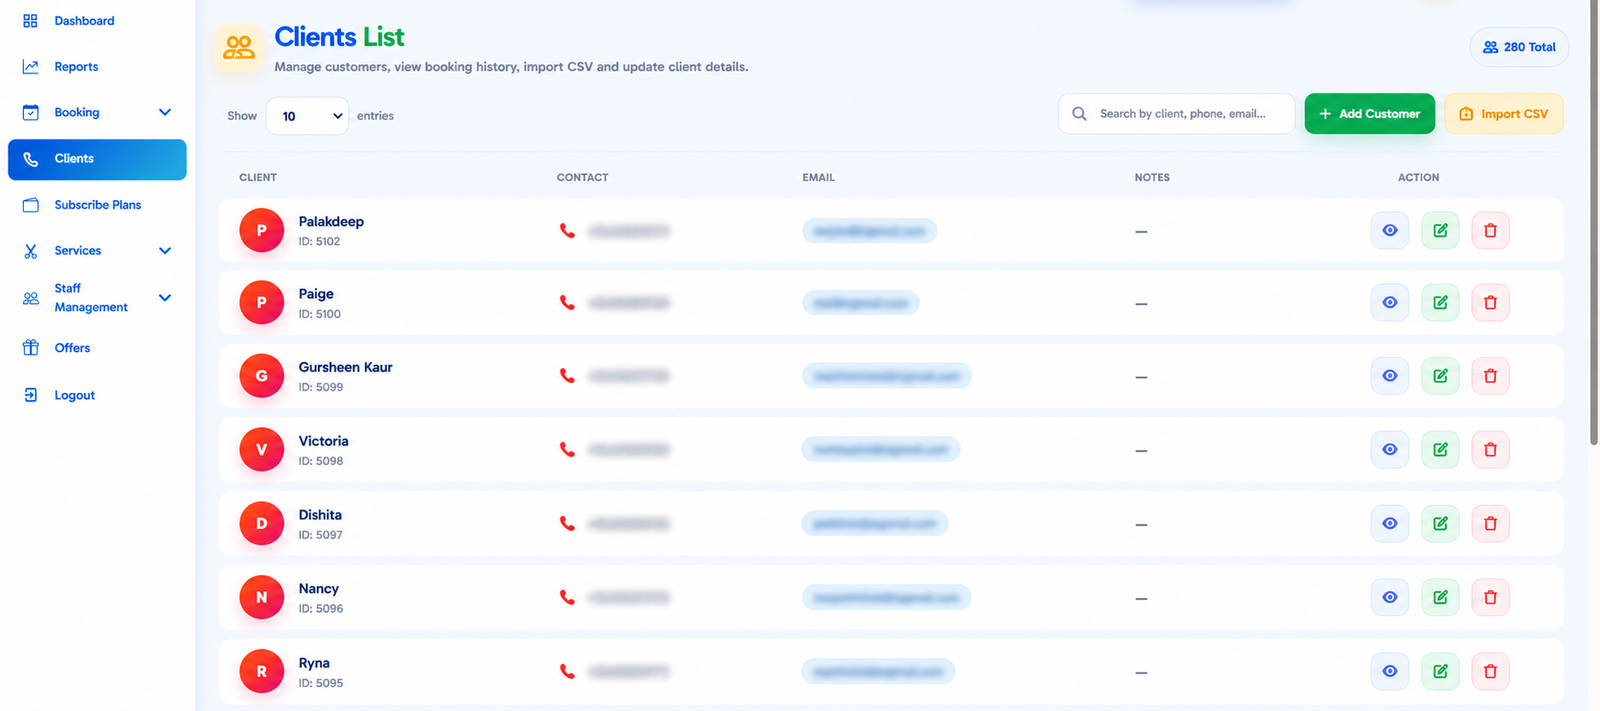The image size is (1600, 711).
Task: Open the Offers page
Action: coord(72,348)
